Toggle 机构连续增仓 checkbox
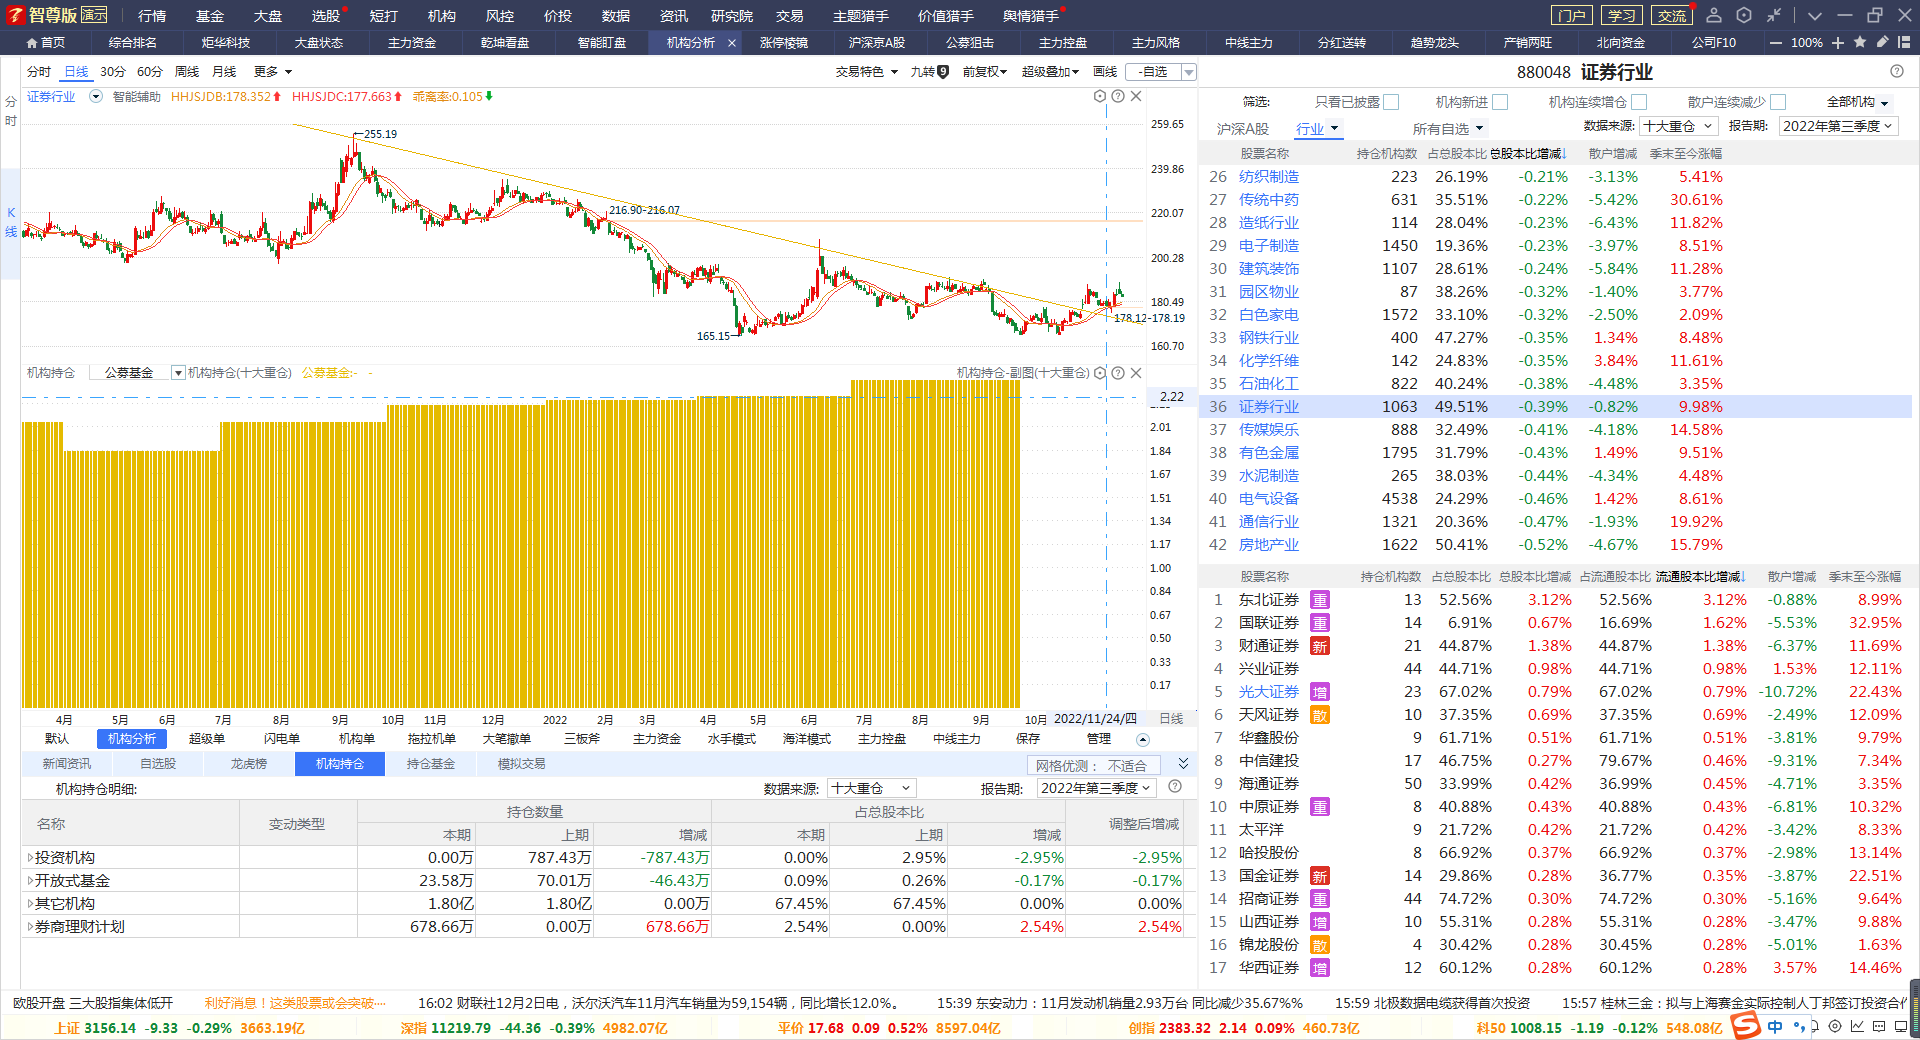The width and height of the screenshot is (1920, 1040). click(1639, 102)
